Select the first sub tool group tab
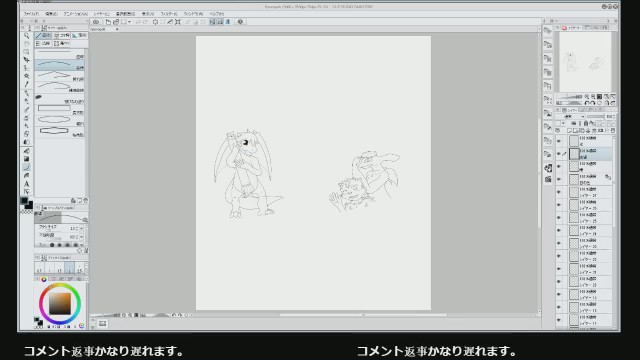 click(x=44, y=36)
